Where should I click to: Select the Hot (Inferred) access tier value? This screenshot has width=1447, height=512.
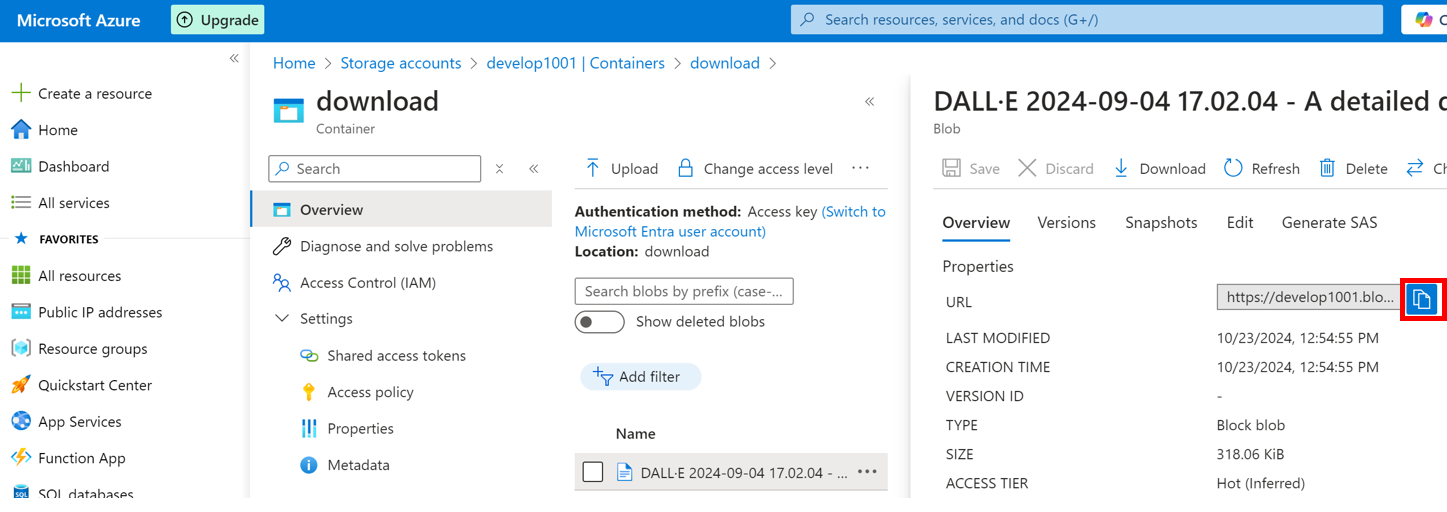coord(1261,483)
